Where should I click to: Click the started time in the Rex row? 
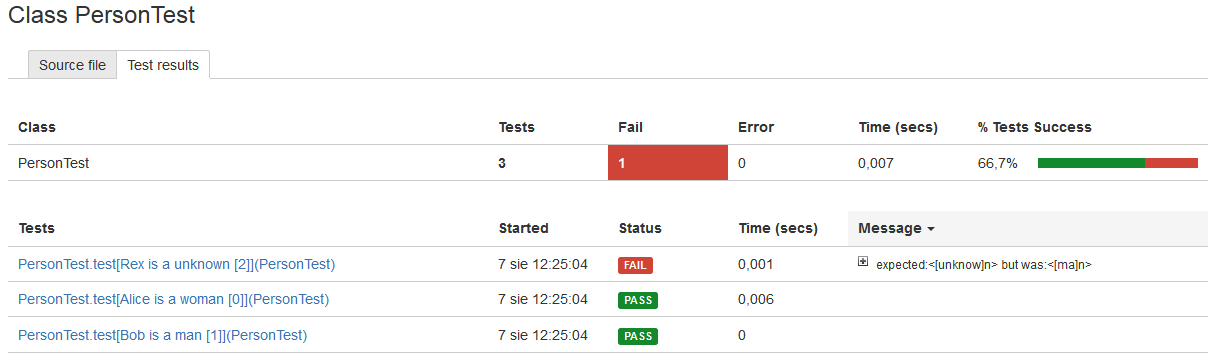[x=543, y=264]
